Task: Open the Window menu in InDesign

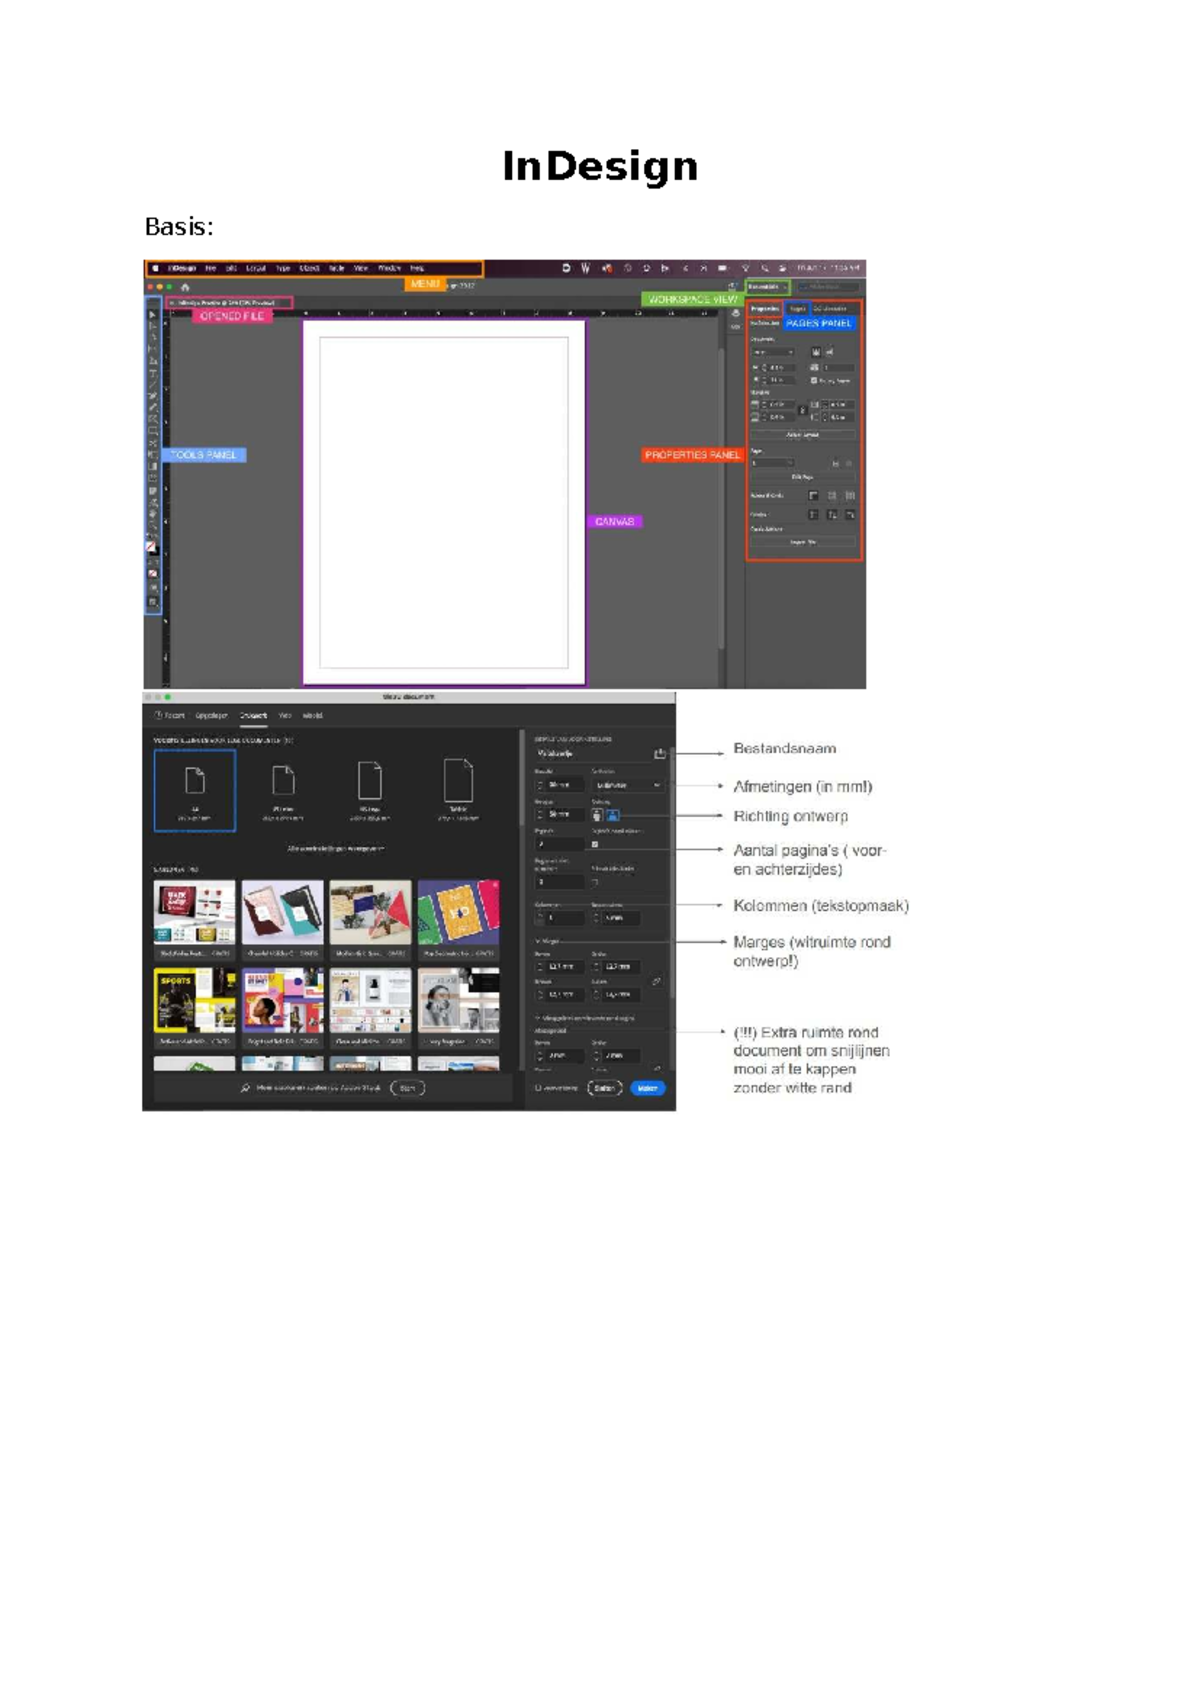Action: tap(389, 268)
